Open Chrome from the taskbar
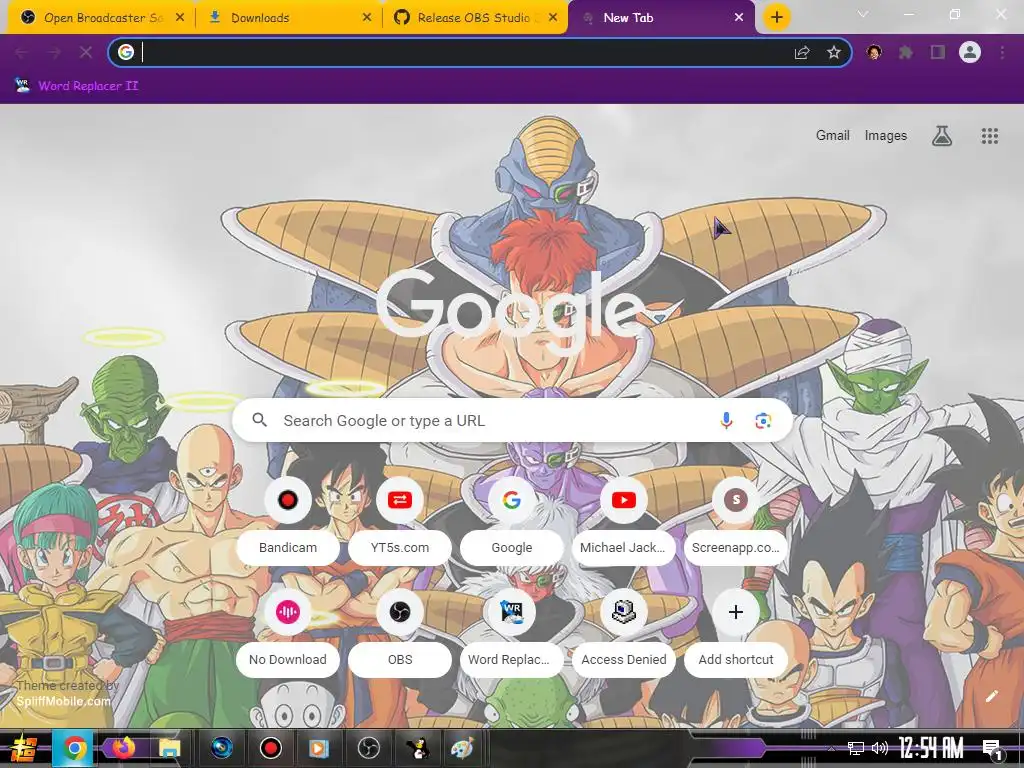The image size is (1024, 768). (x=74, y=748)
